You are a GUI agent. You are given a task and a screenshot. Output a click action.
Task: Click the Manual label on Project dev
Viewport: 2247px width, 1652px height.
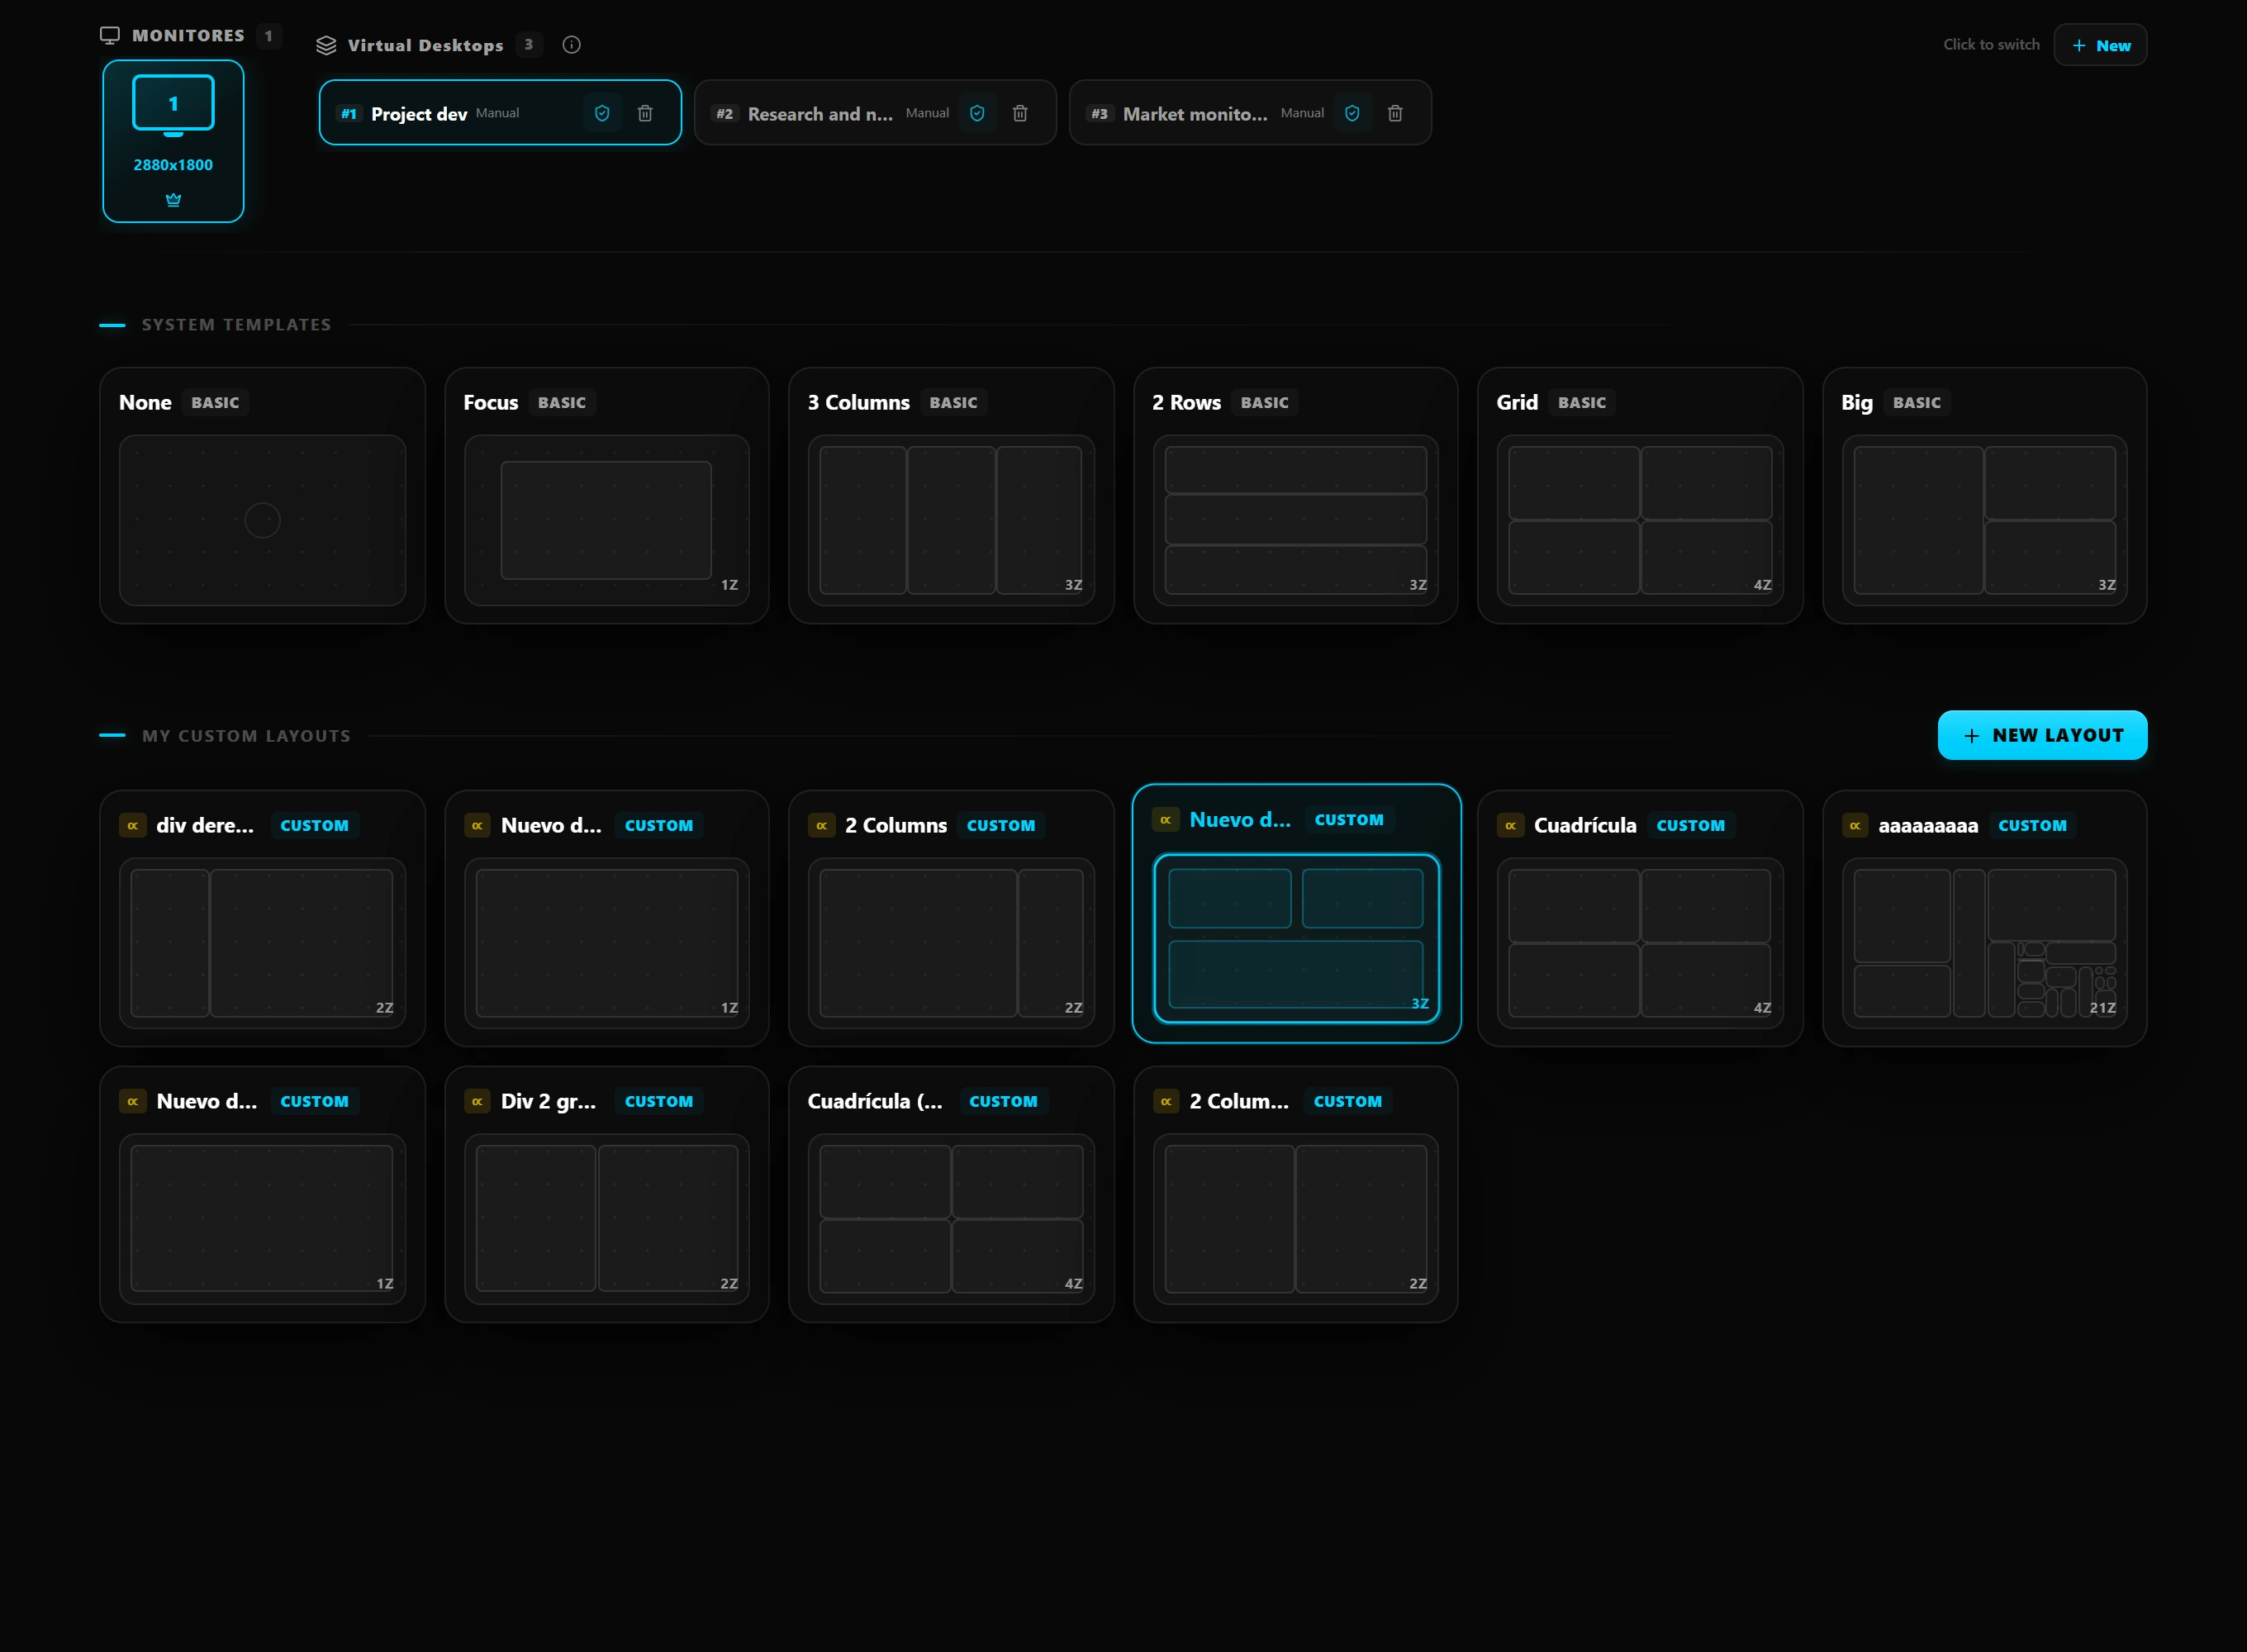point(497,113)
